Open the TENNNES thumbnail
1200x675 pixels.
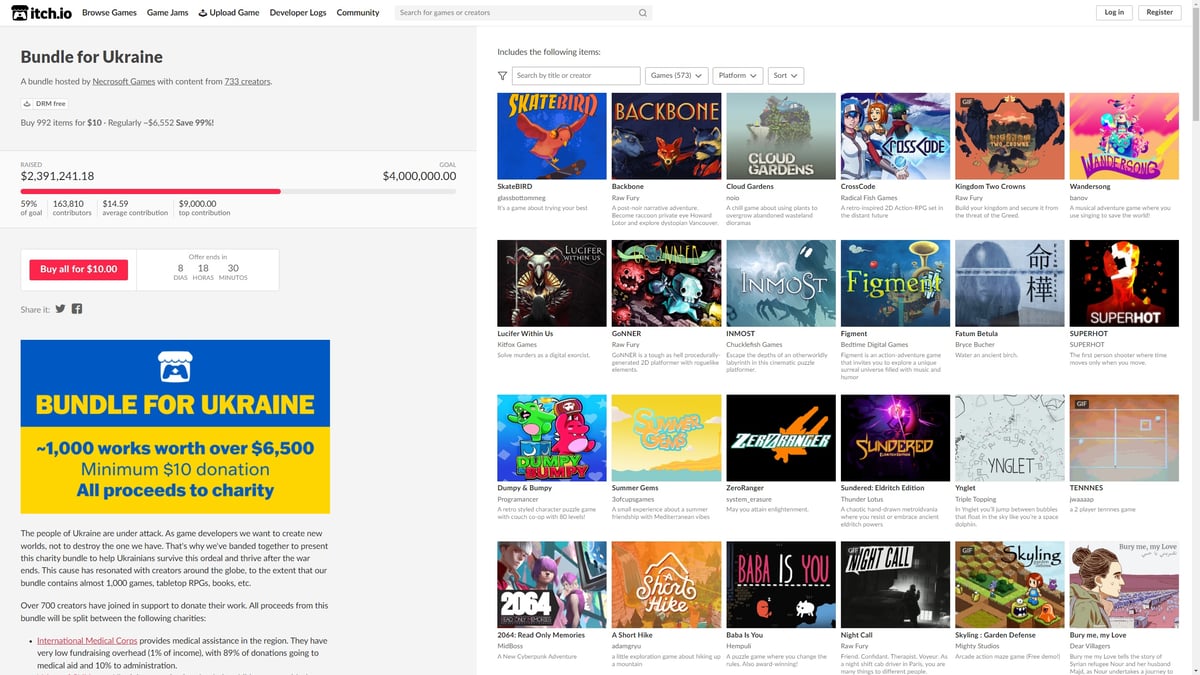tap(1124, 438)
